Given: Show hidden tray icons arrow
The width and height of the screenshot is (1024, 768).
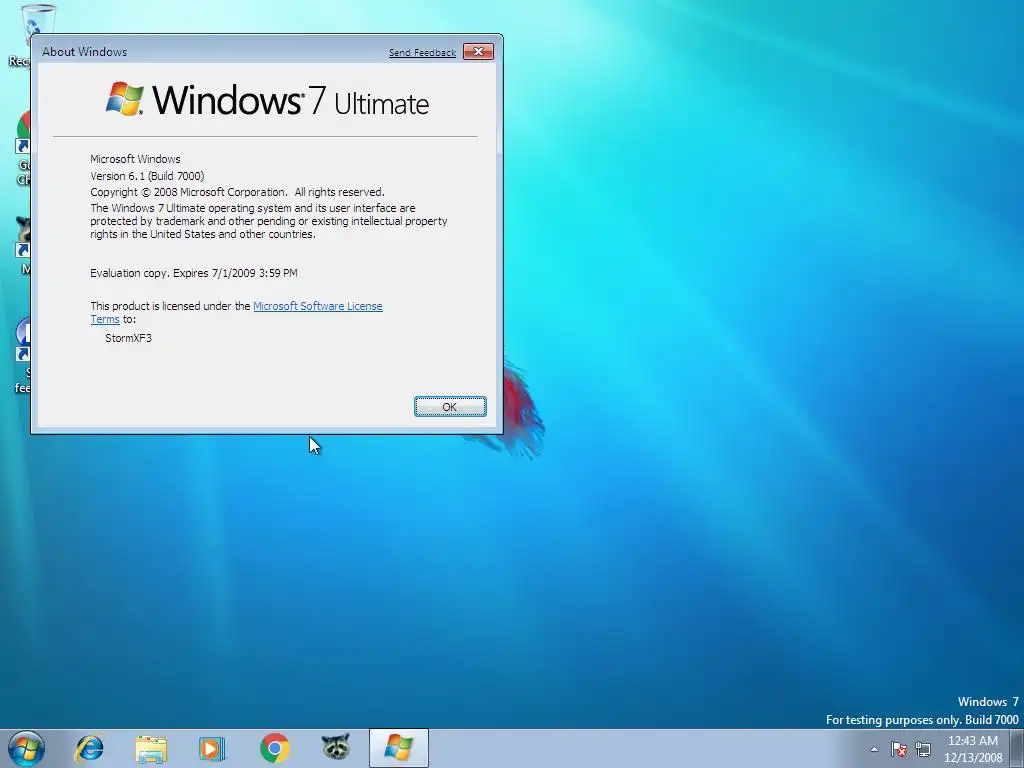Looking at the screenshot, I should [874, 750].
